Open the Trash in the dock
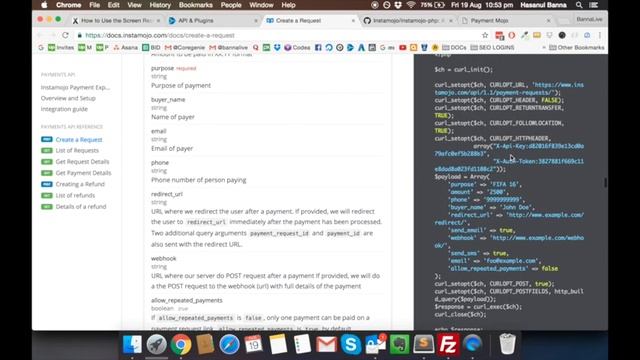640x360 pixels. coord(507,344)
